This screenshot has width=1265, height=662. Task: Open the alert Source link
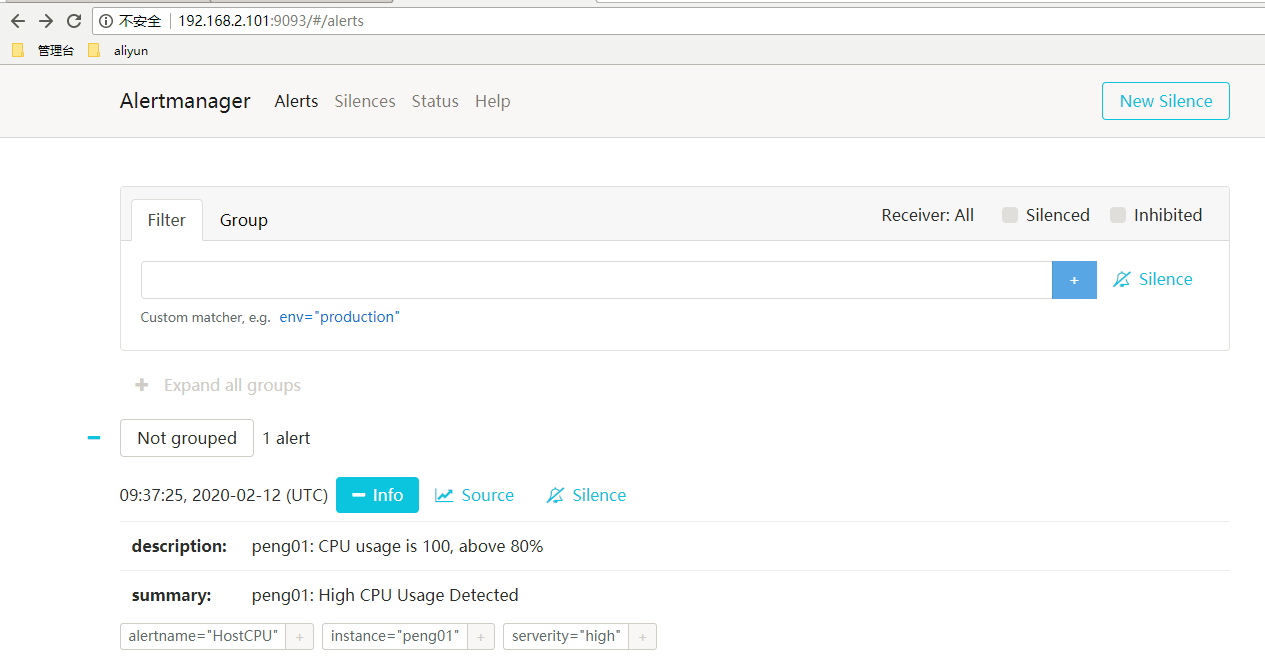pos(474,495)
